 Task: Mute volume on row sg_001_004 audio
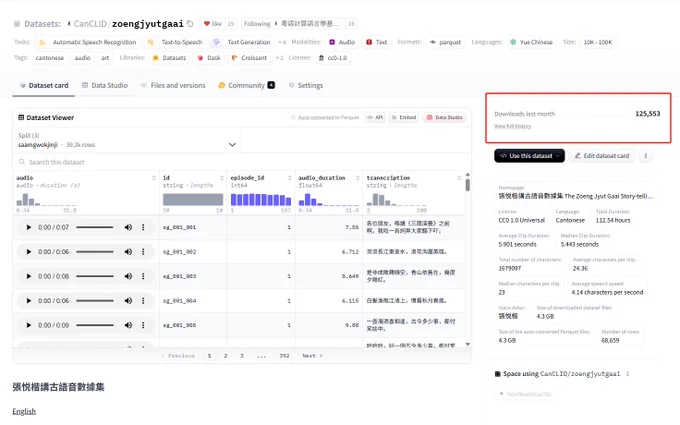pyautogui.click(x=128, y=301)
